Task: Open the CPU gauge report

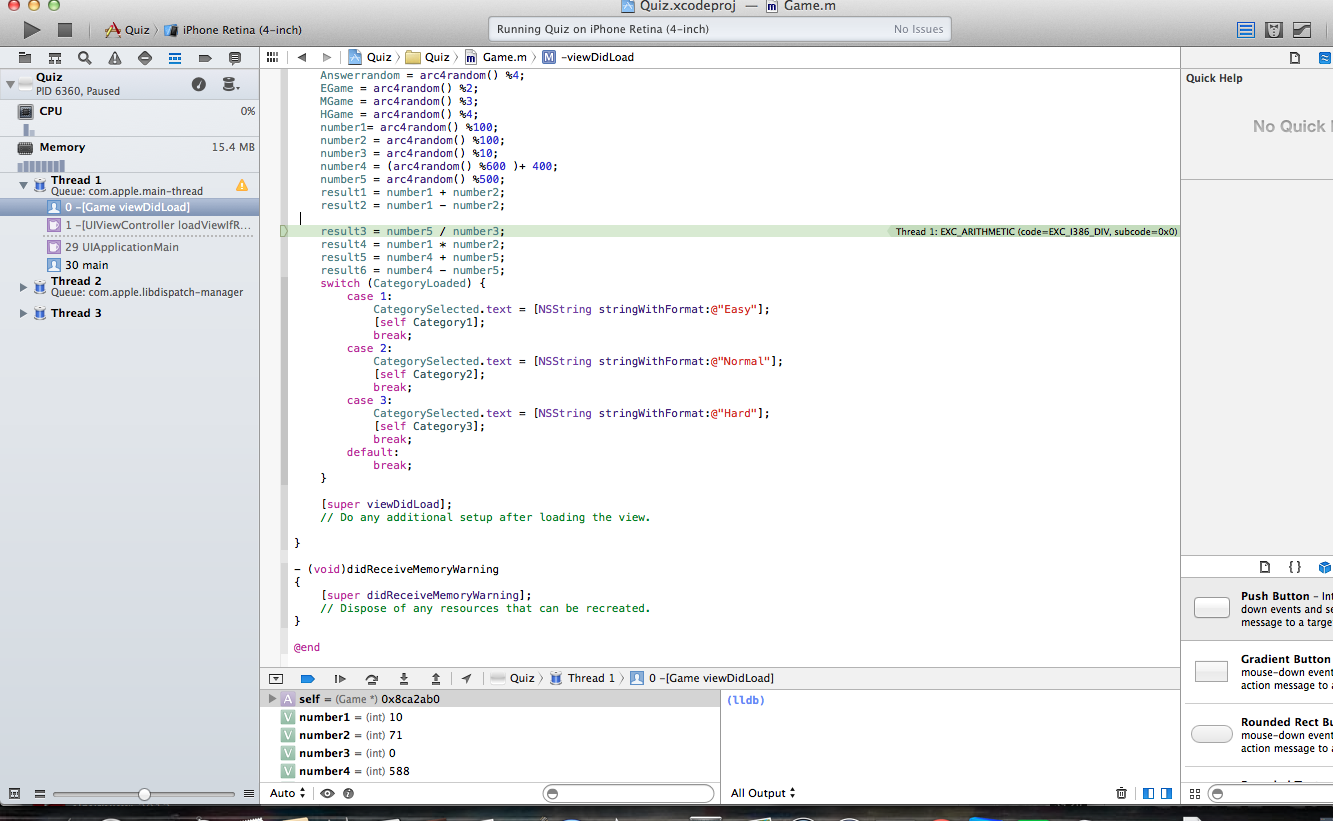Action: click(x=130, y=118)
